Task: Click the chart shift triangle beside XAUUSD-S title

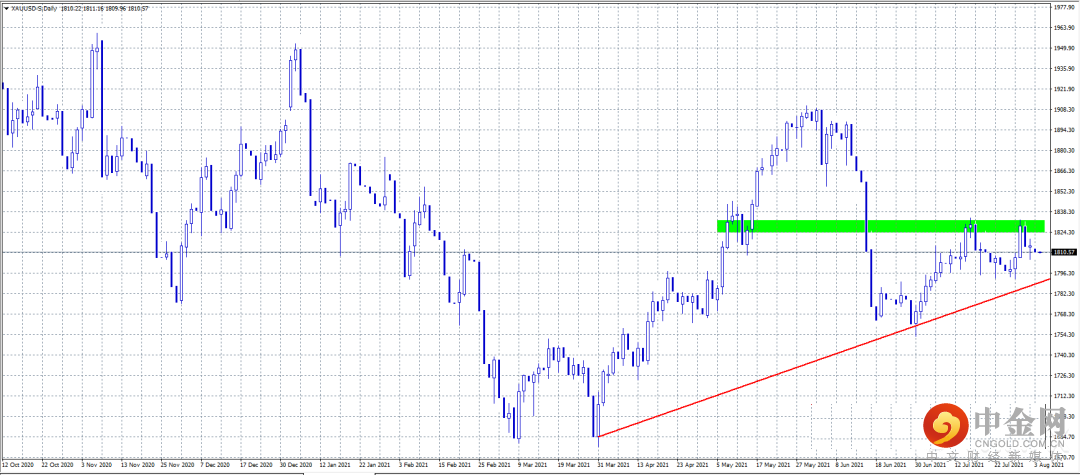Action: tap(6, 7)
